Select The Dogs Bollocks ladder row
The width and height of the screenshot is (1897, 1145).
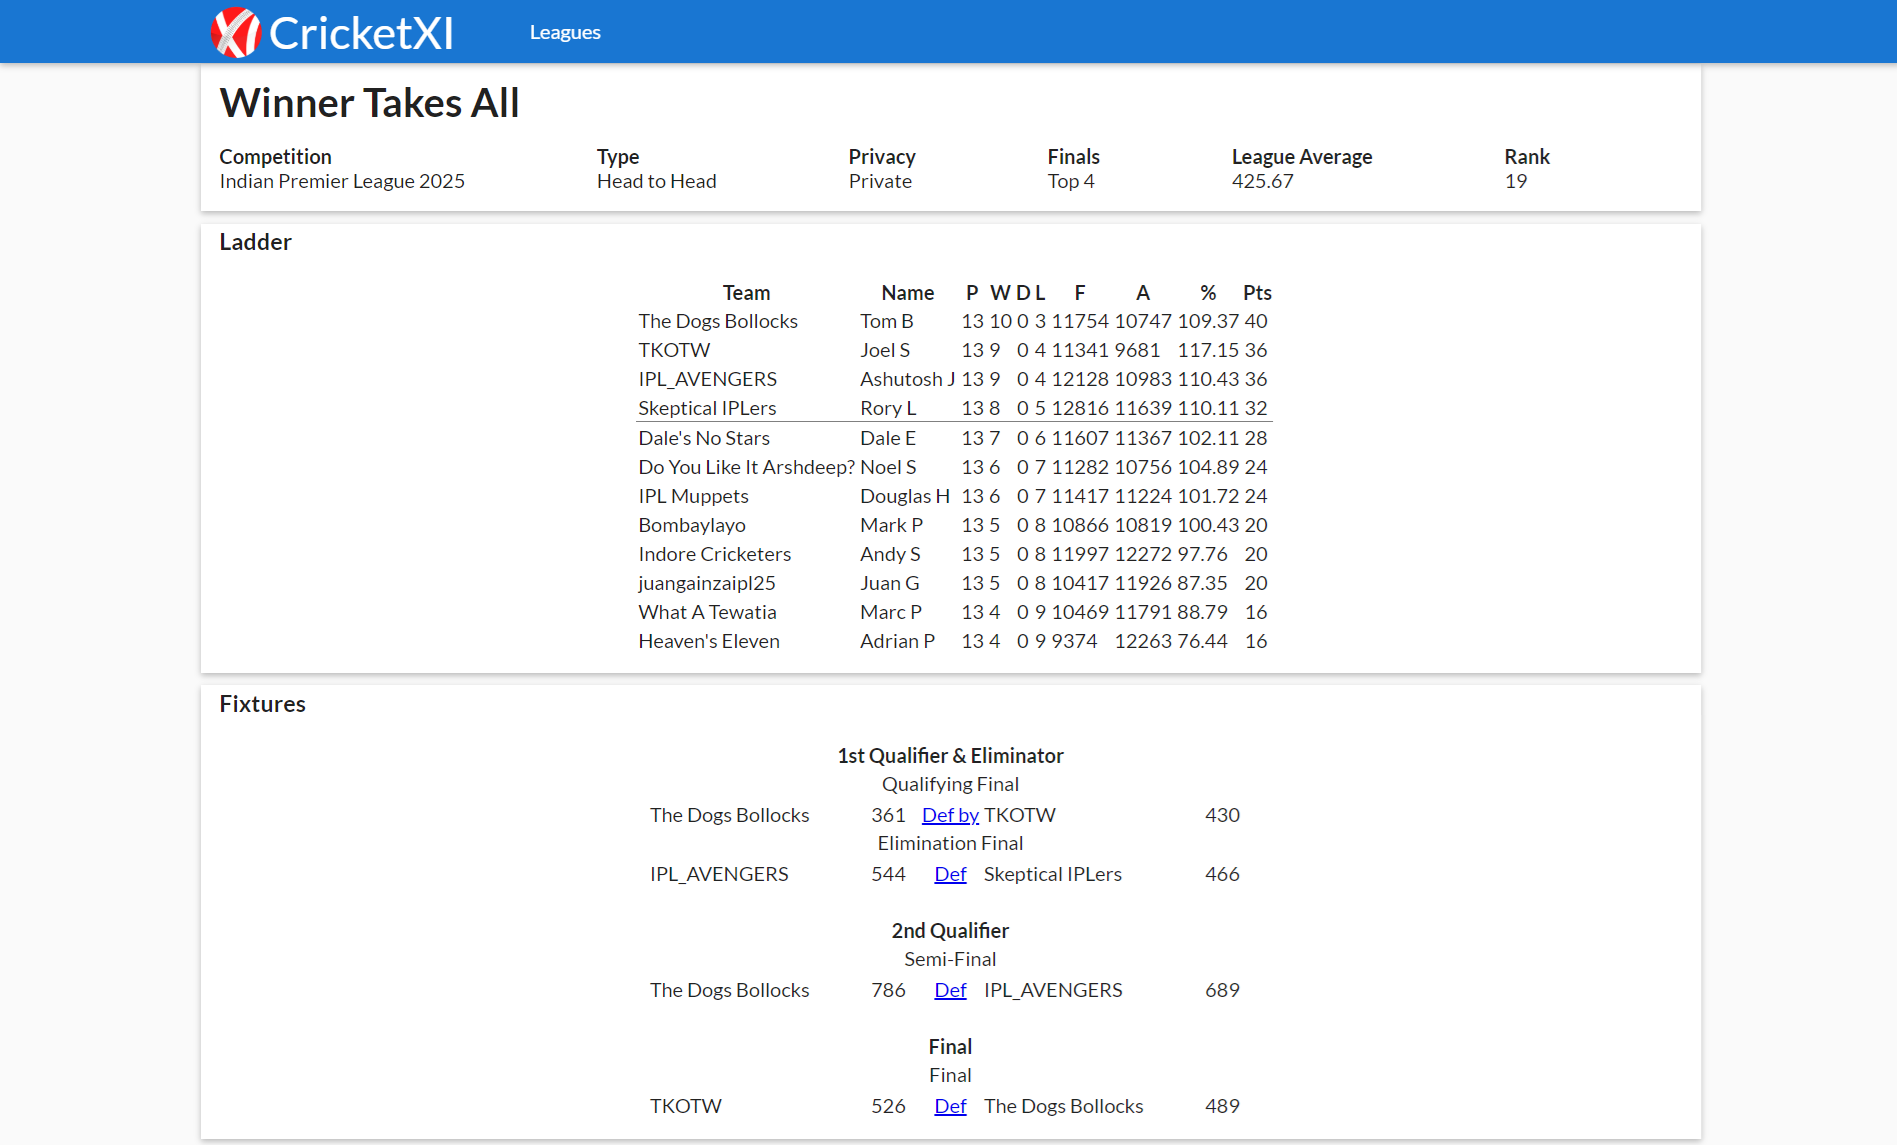(953, 321)
